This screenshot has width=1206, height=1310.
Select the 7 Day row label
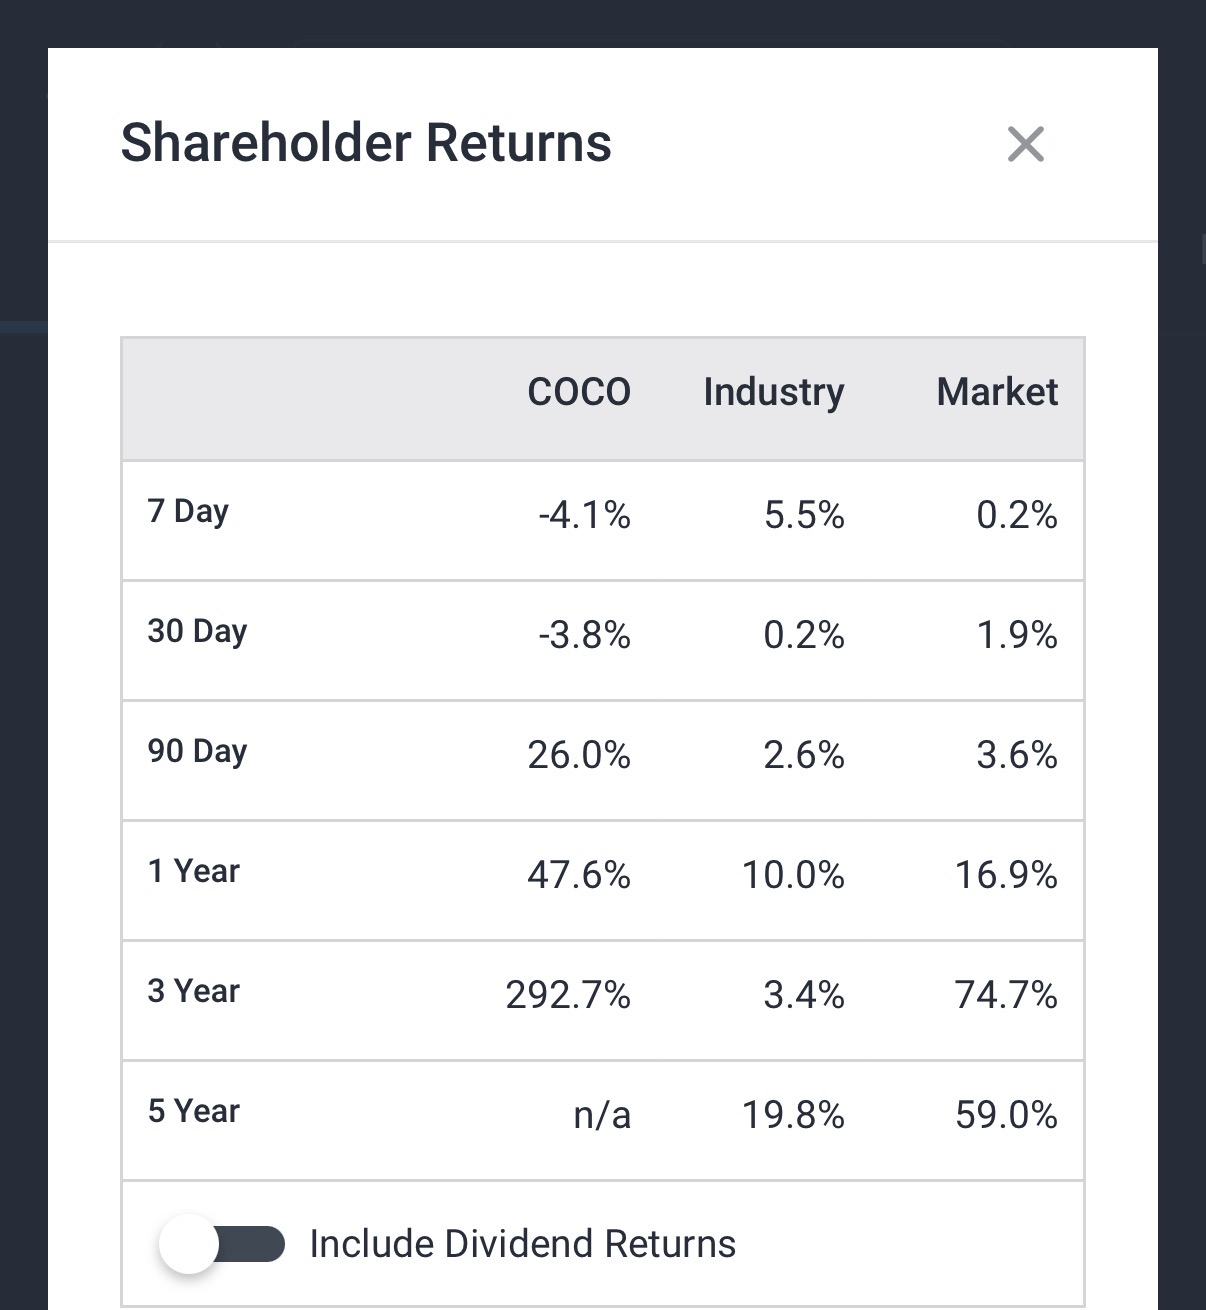coord(188,511)
